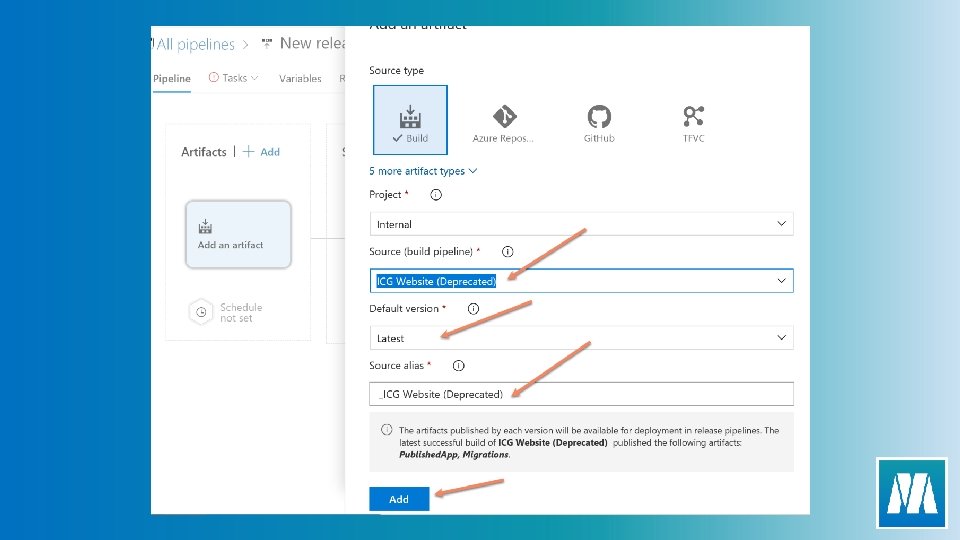Open the Default version dropdown showing Latest
Screen dimensions: 960x540
[x=582, y=338]
